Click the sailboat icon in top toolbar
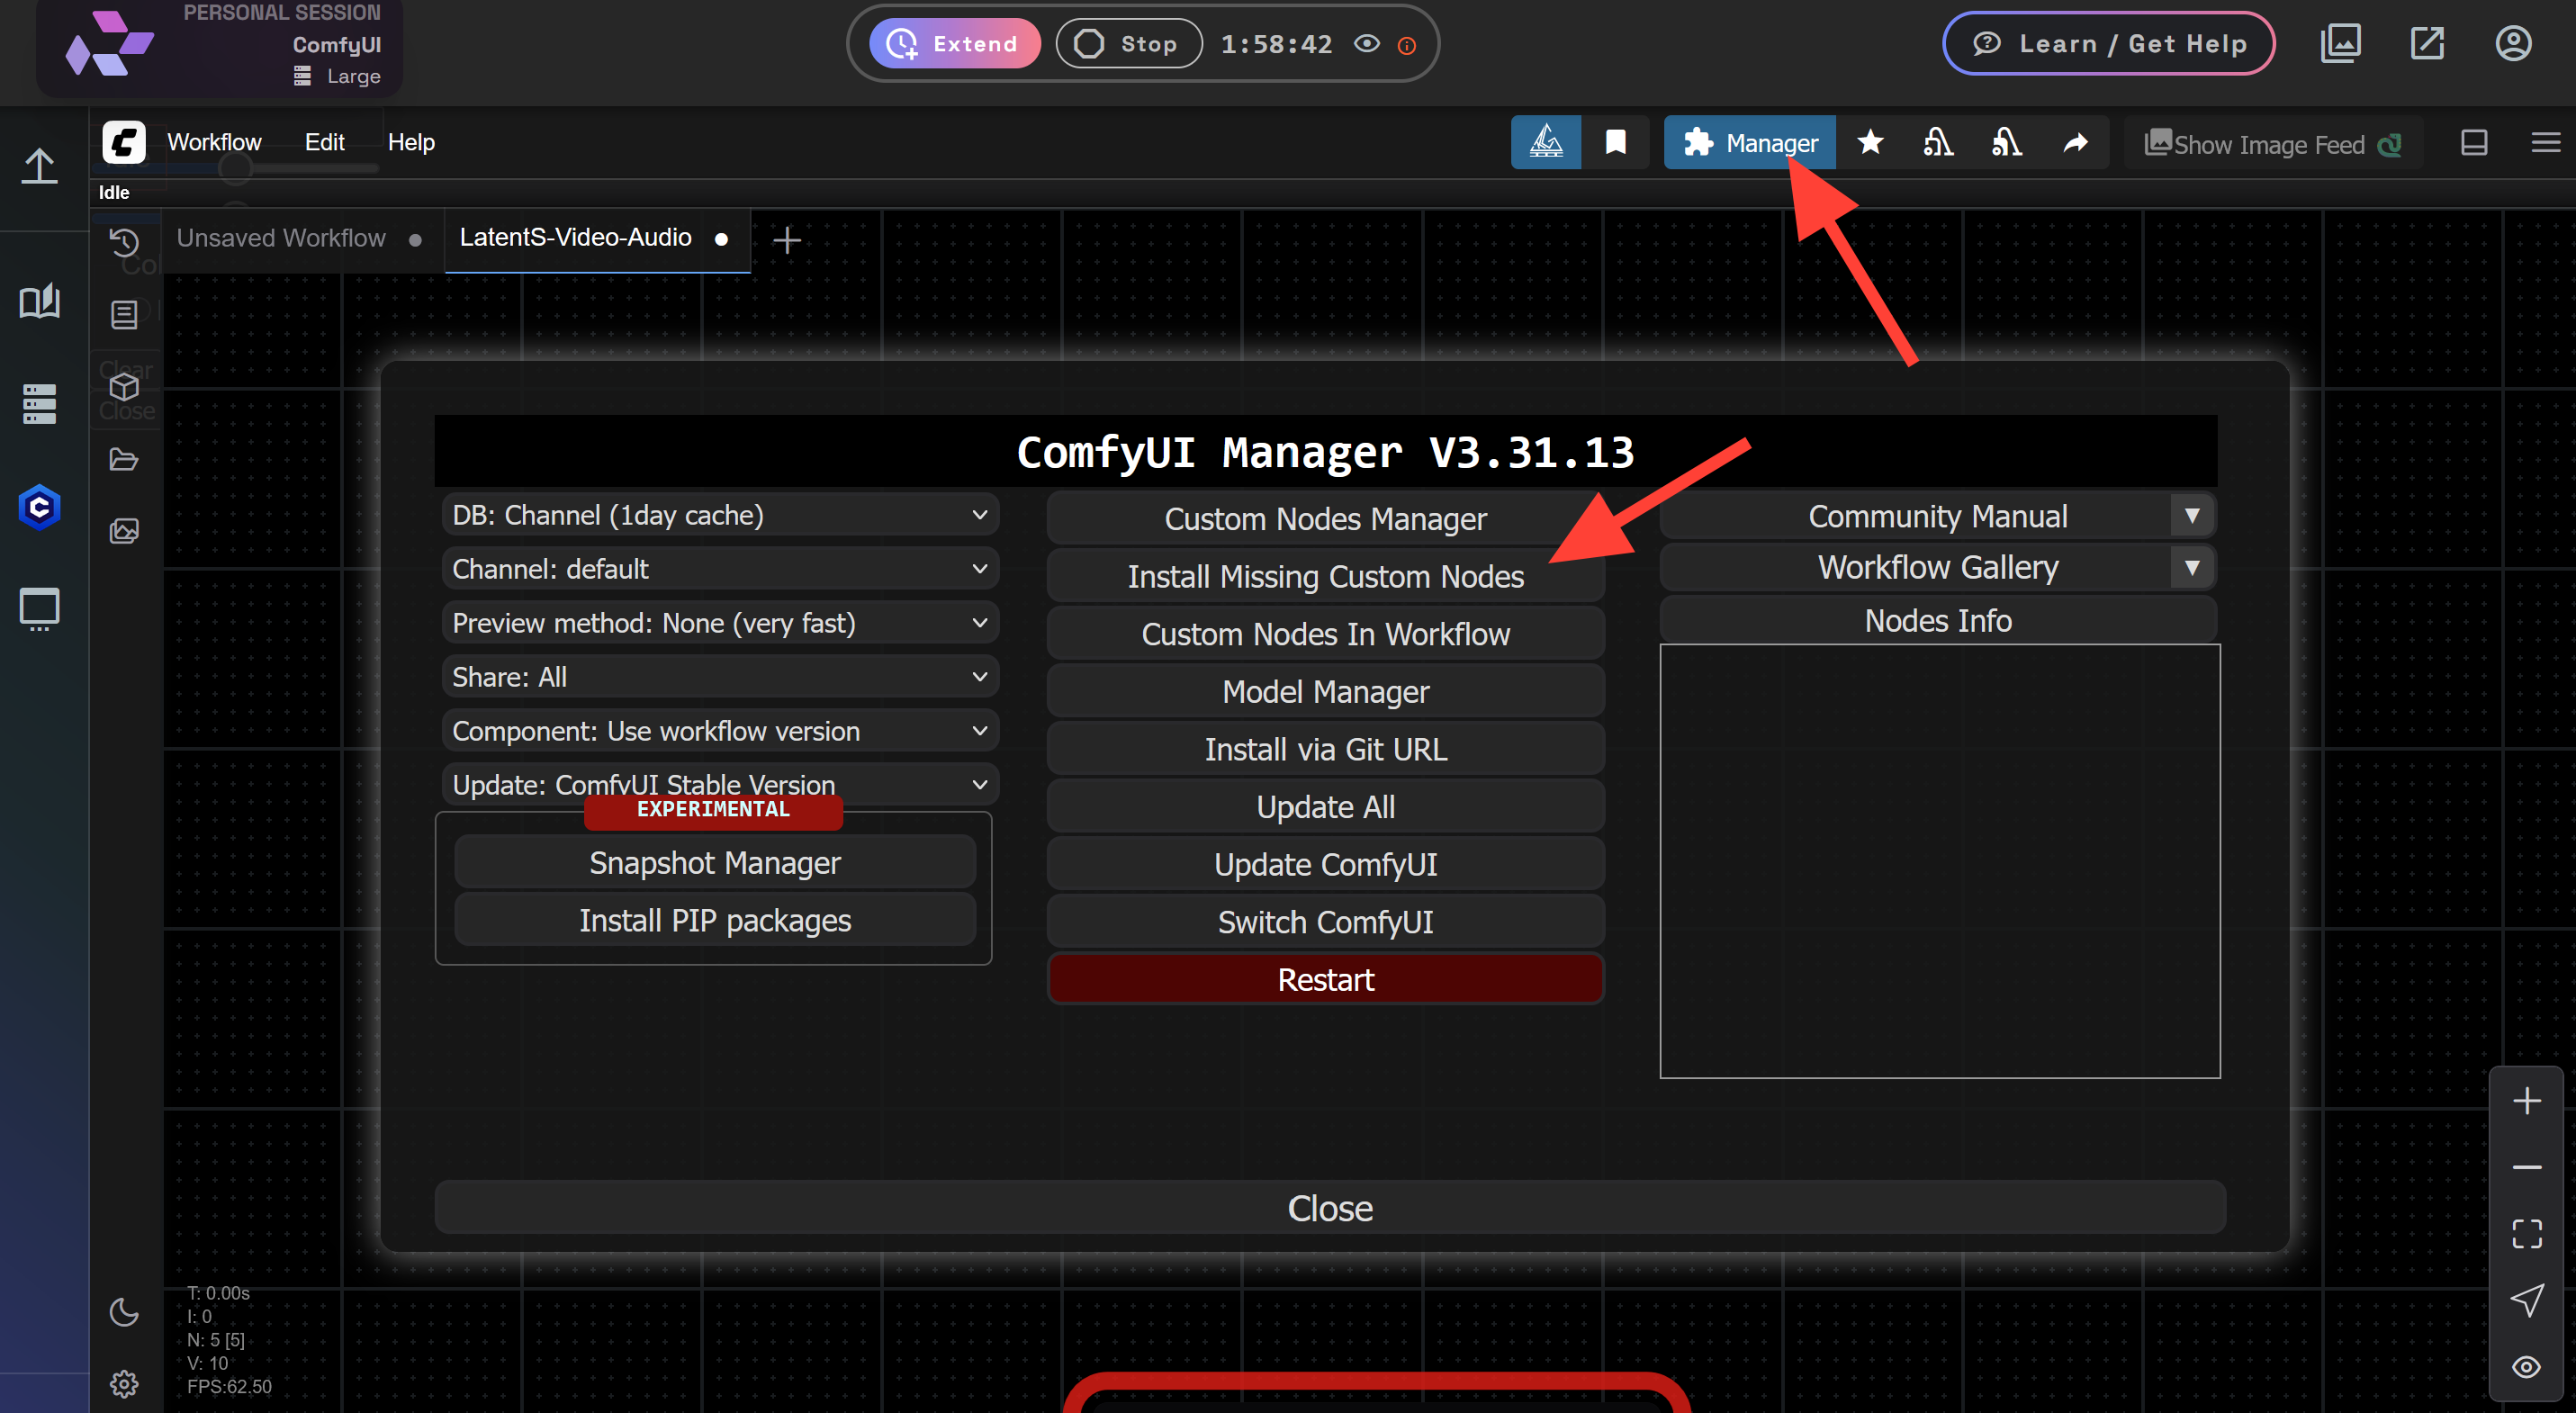Screen dimensions: 2576x1413 (1546, 143)
